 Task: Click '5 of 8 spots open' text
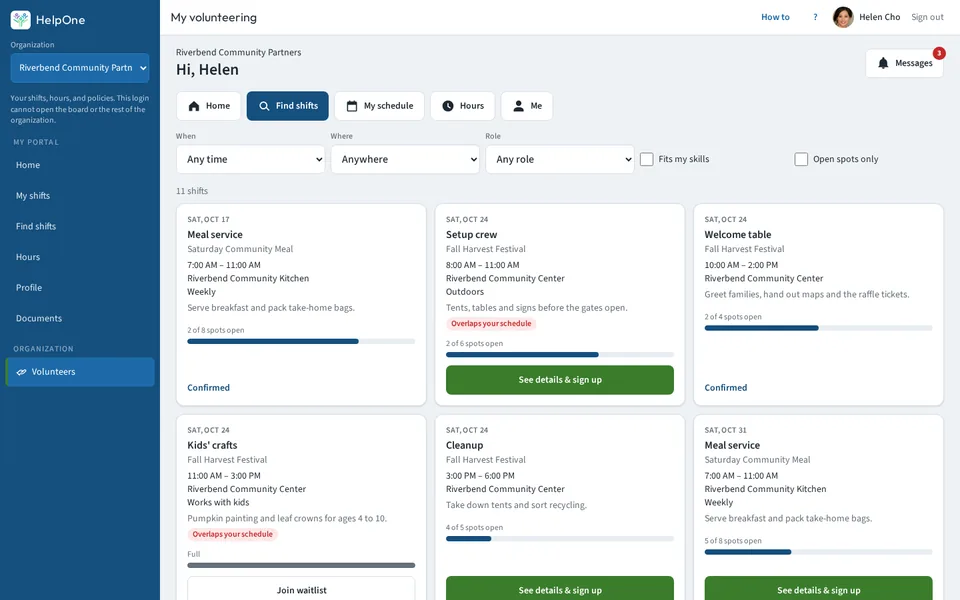pos(733,541)
